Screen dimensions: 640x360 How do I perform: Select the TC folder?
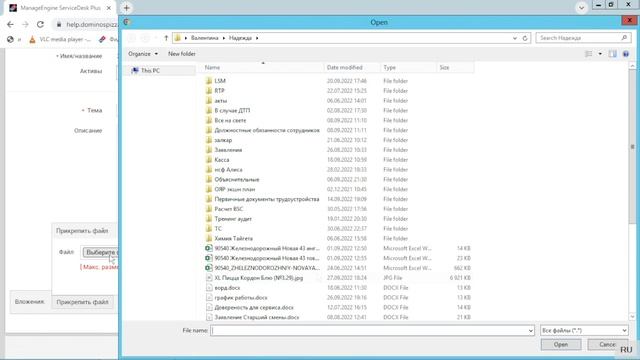pyautogui.click(x=218, y=229)
